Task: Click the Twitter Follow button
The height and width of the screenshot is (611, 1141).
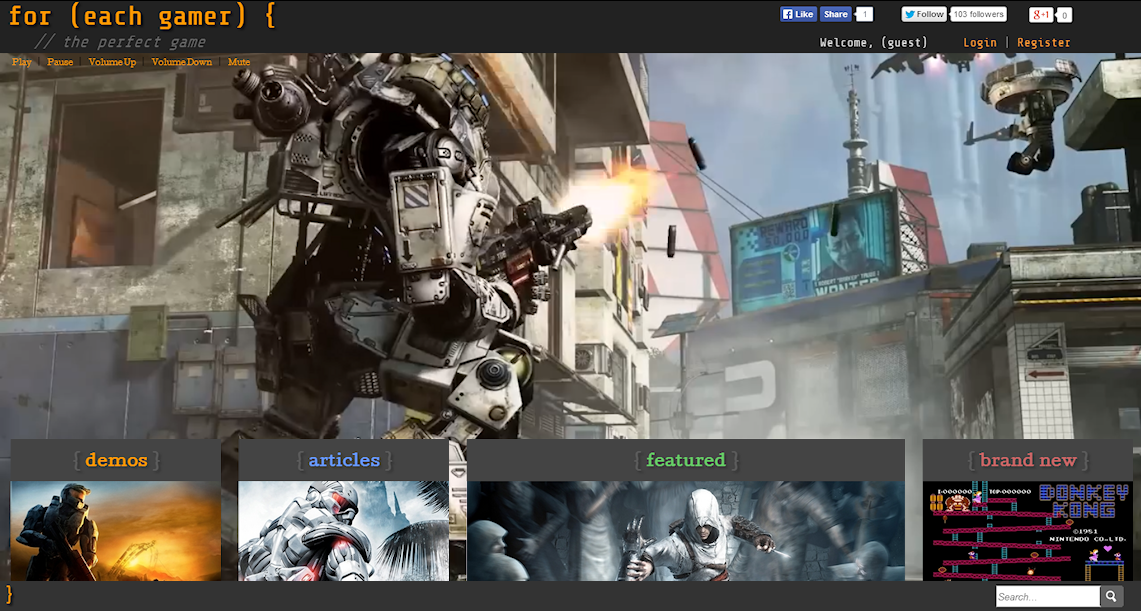Action: point(924,14)
